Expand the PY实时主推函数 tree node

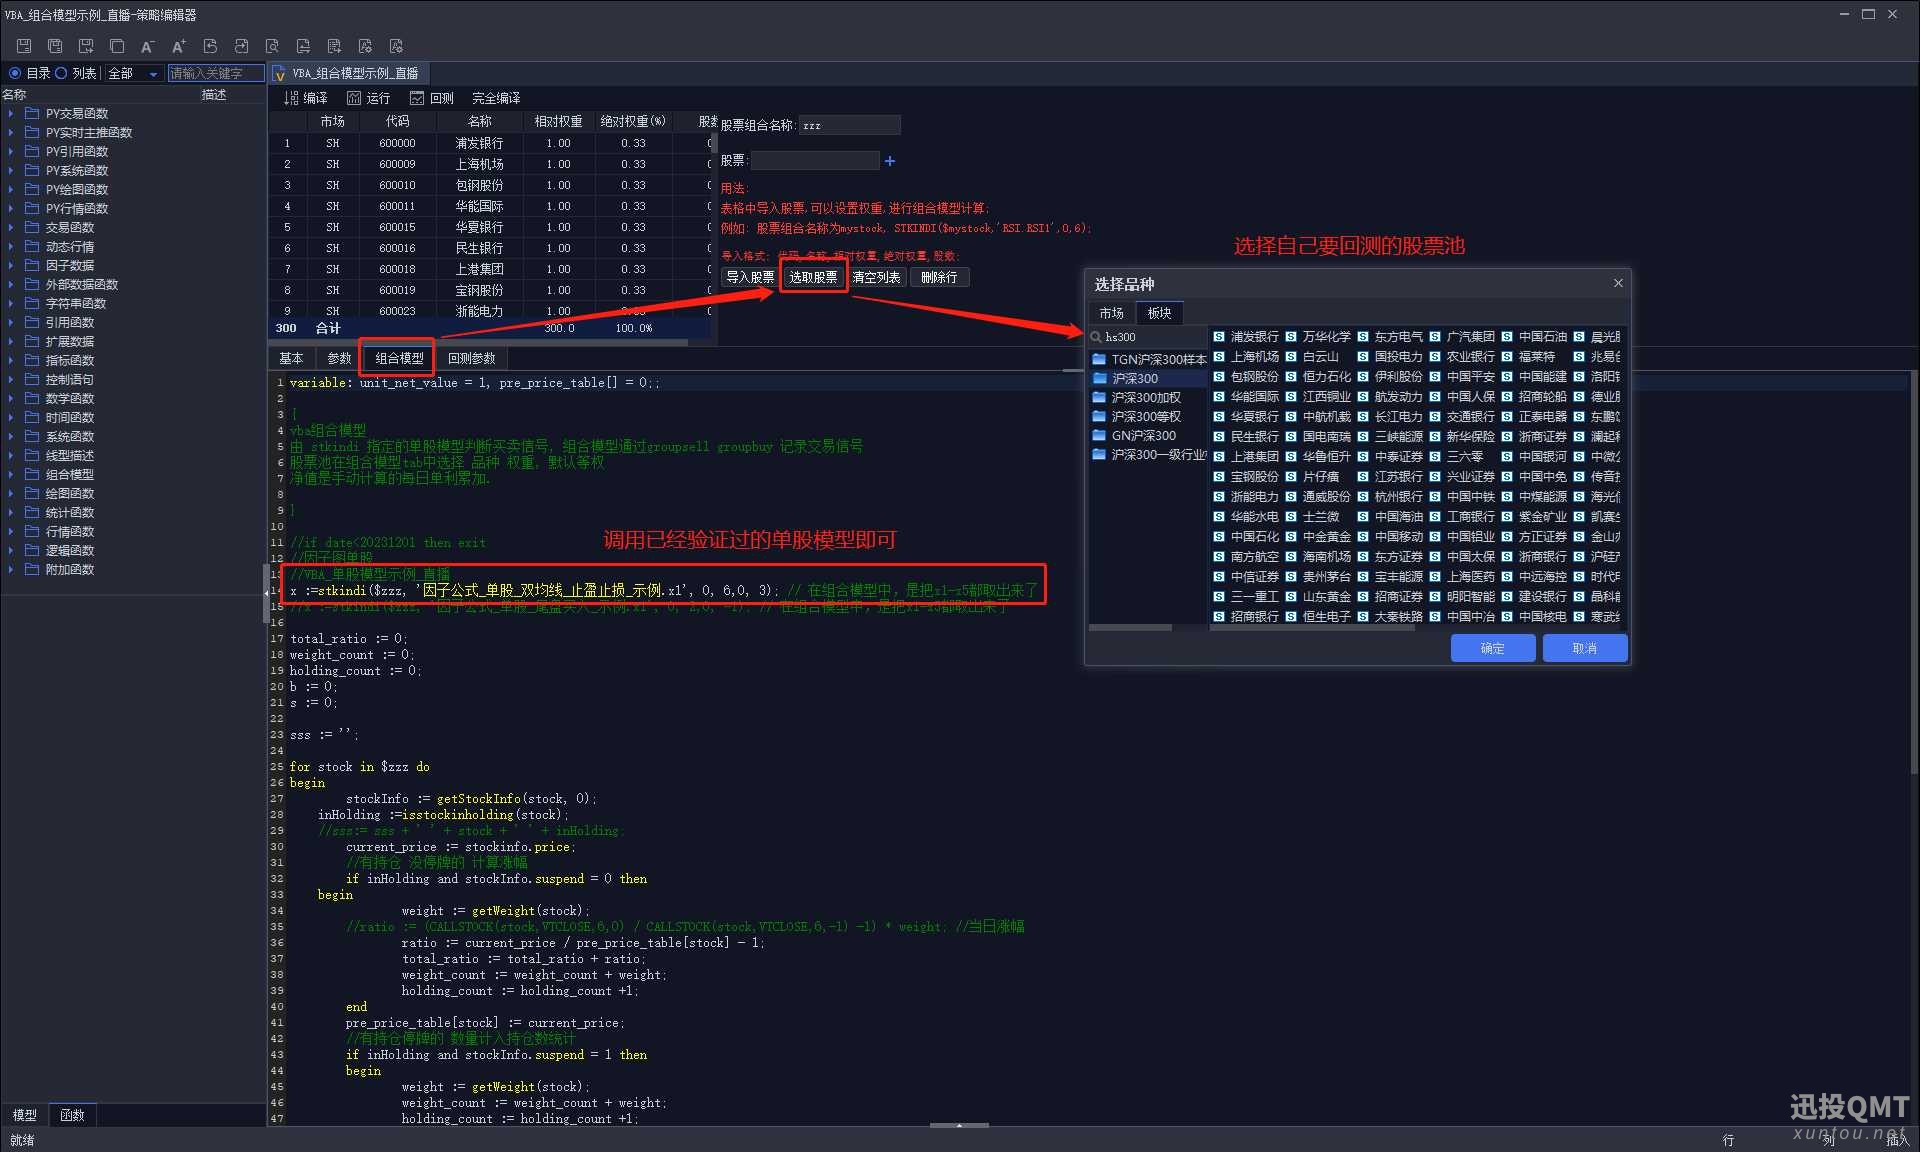[x=11, y=132]
